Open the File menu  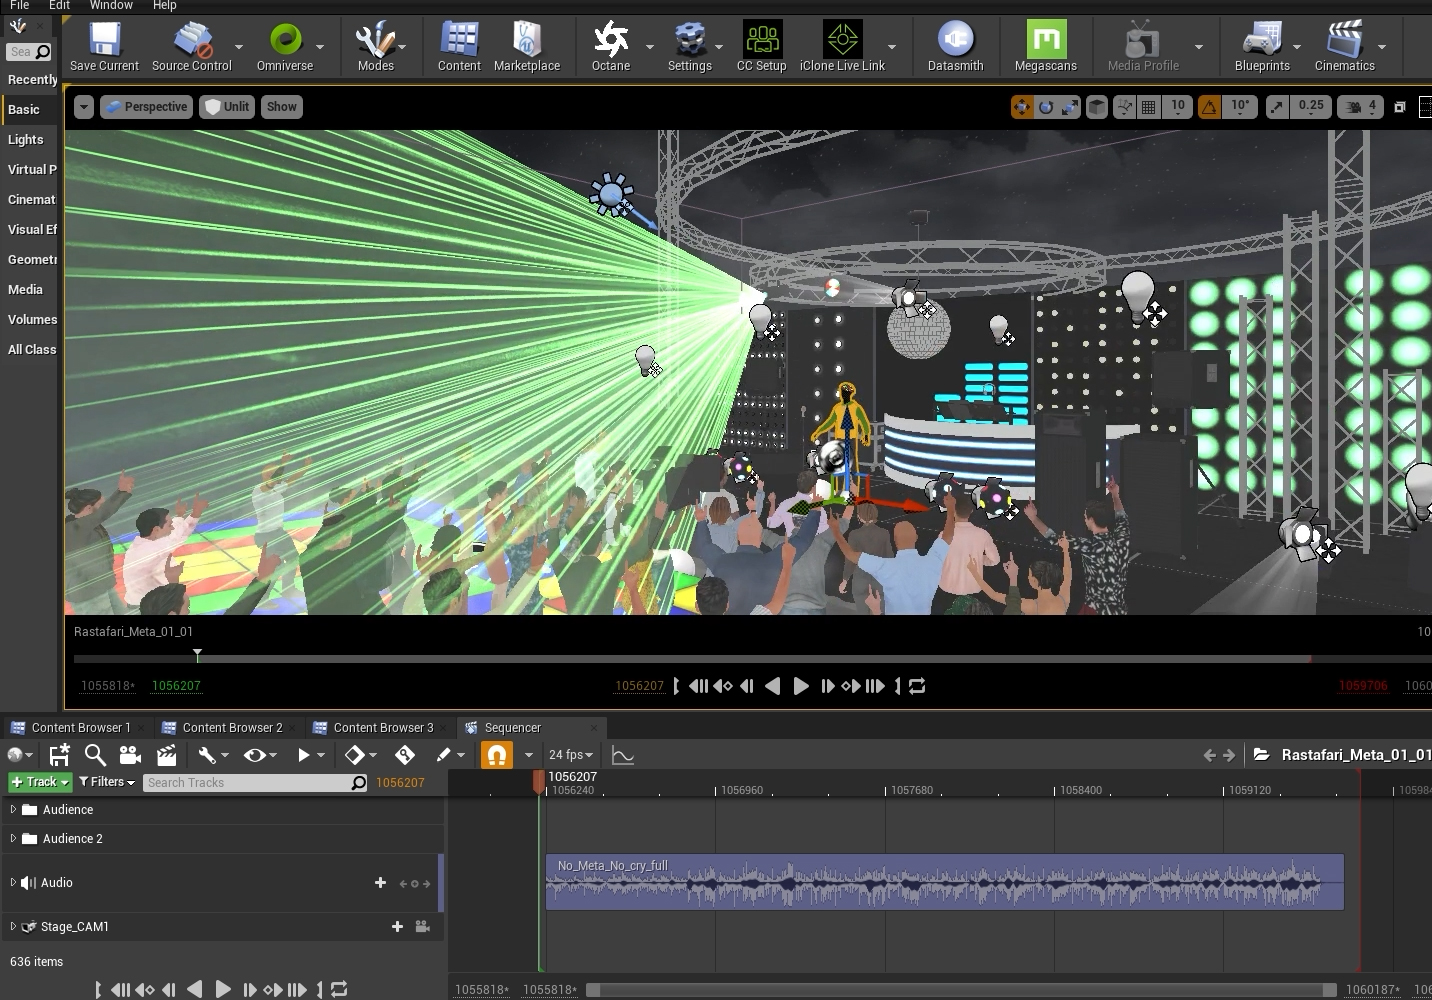pos(19,5)
